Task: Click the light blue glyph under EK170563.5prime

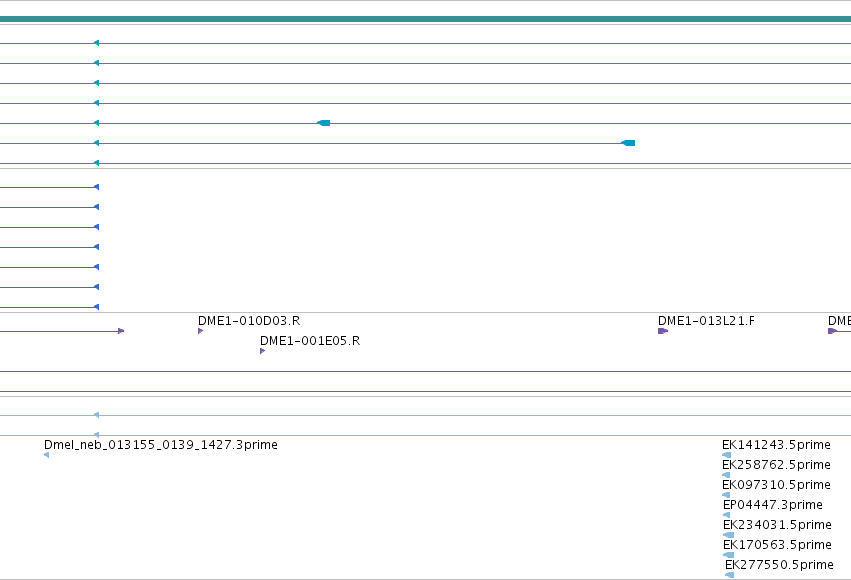Action: pos(728,555)
